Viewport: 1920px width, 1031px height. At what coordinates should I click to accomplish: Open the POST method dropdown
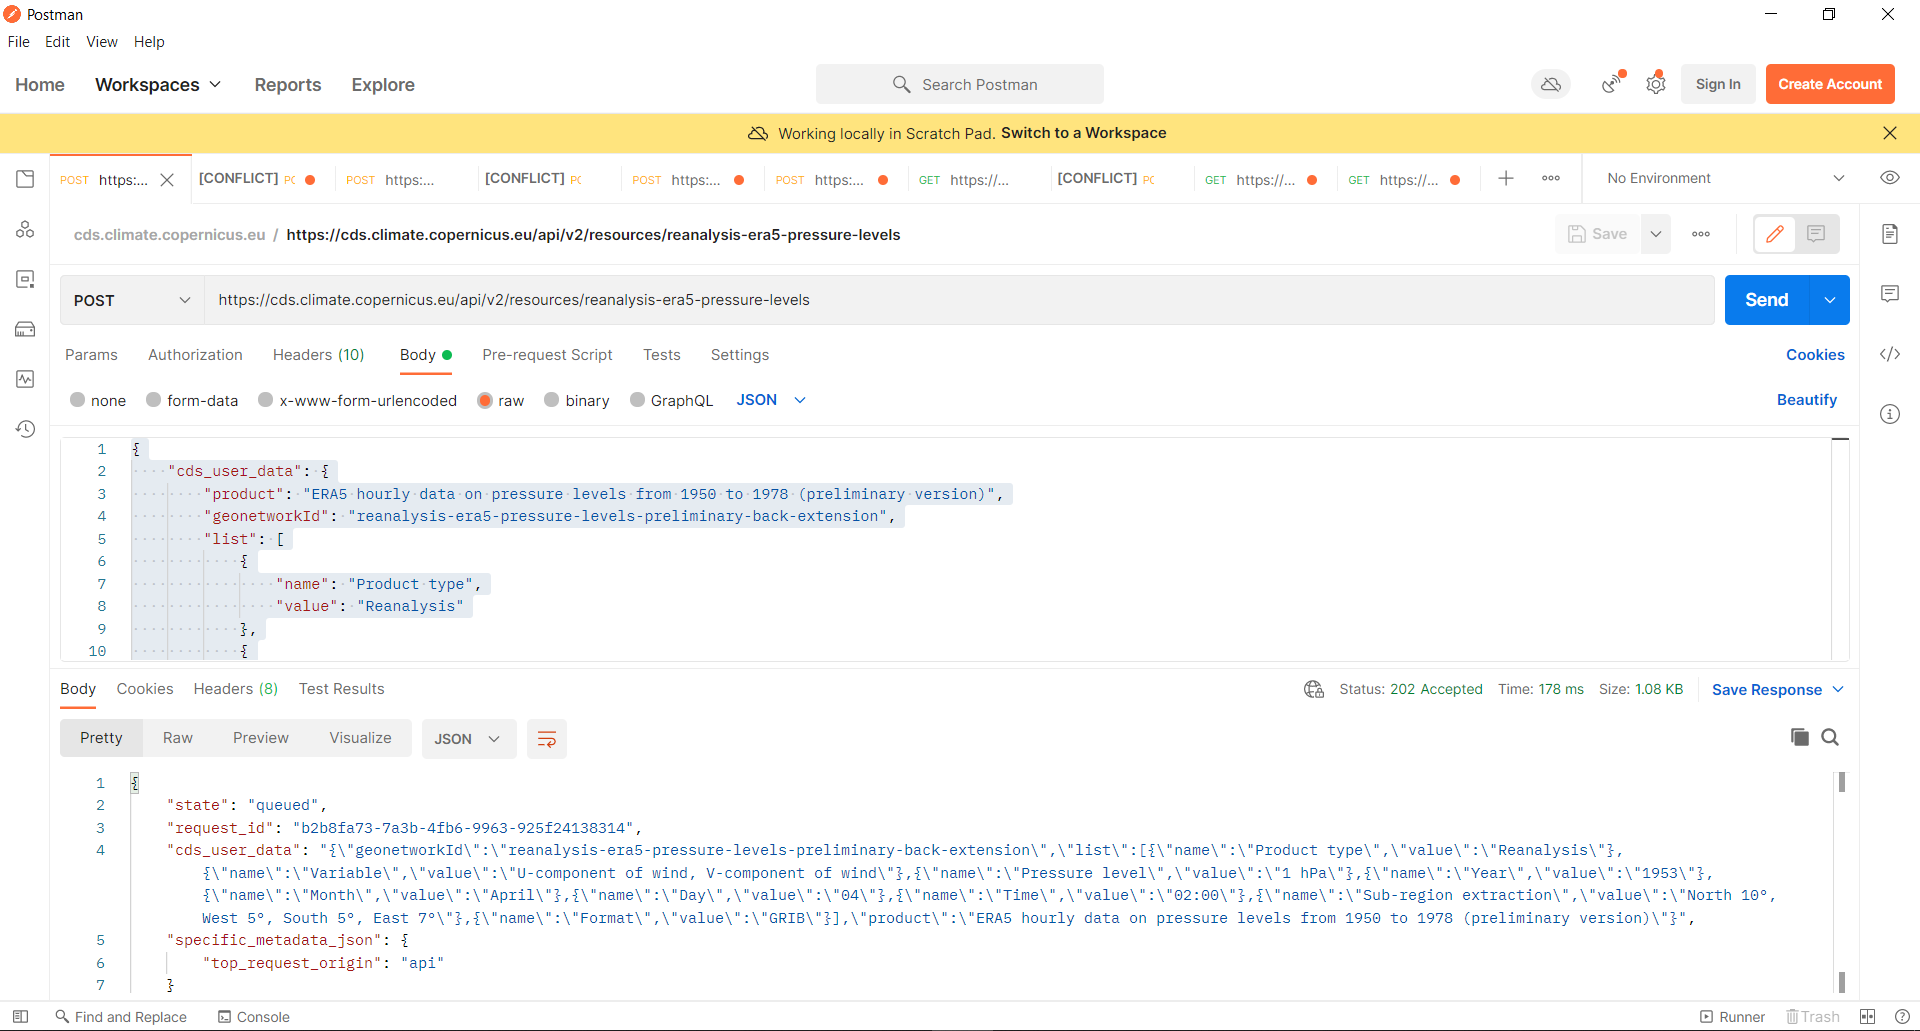[x=132, y=300]
